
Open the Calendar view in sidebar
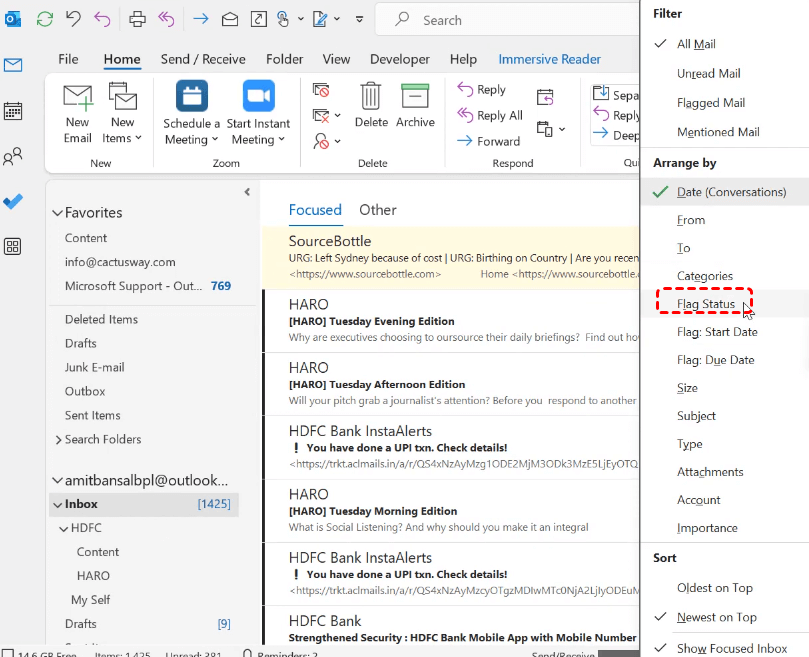13,111
